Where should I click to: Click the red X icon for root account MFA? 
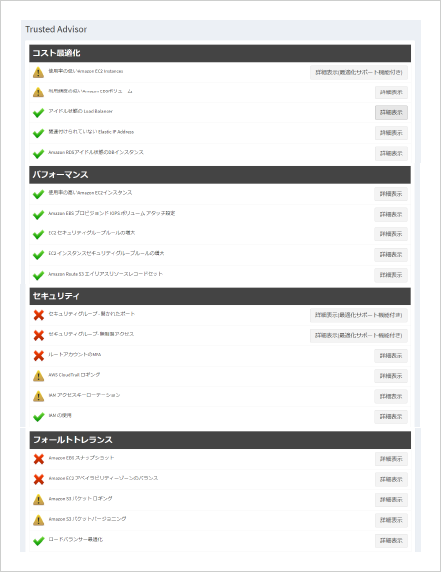pyautogui.click(x=39, y=356)
